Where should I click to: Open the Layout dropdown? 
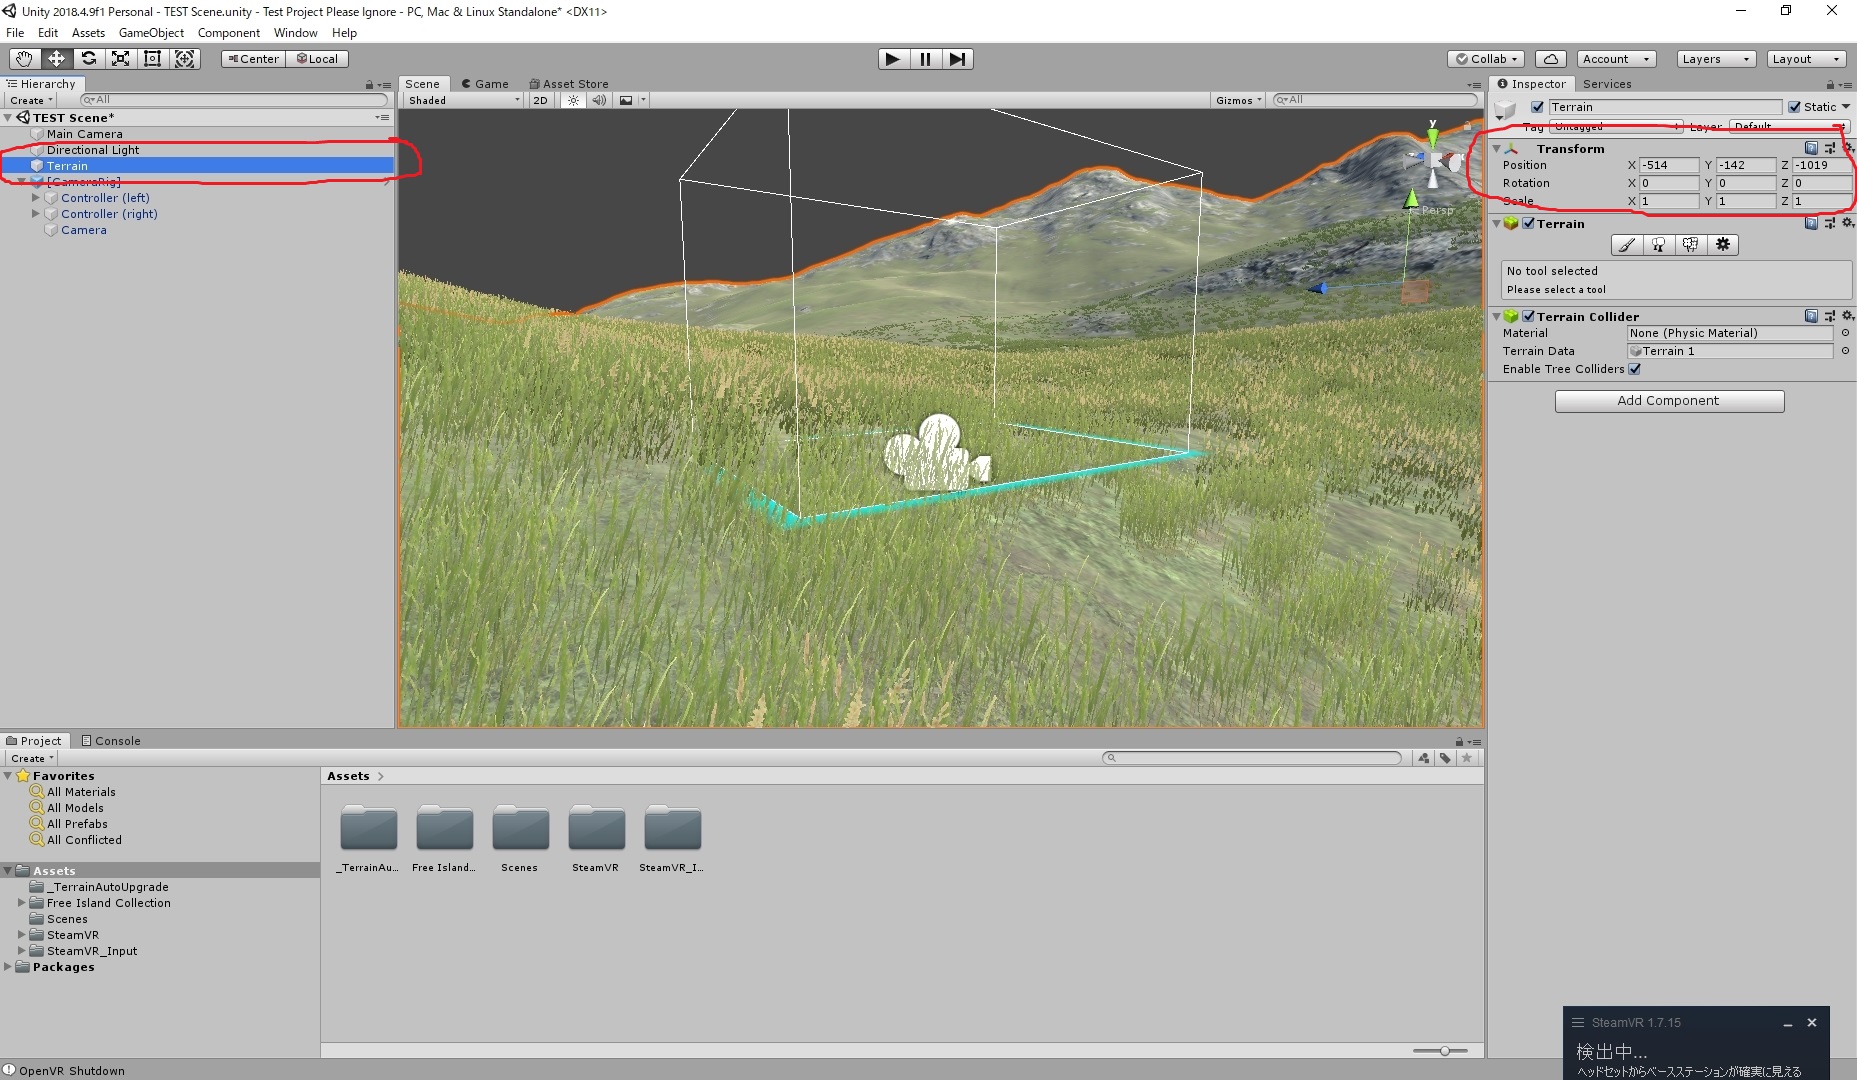tap(1805, 59)
